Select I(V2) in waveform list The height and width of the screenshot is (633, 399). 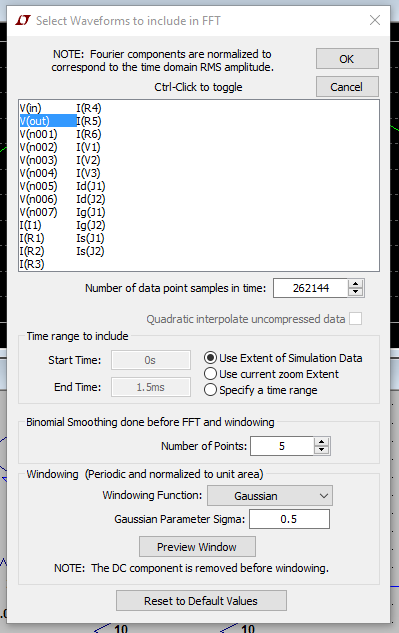88,160
